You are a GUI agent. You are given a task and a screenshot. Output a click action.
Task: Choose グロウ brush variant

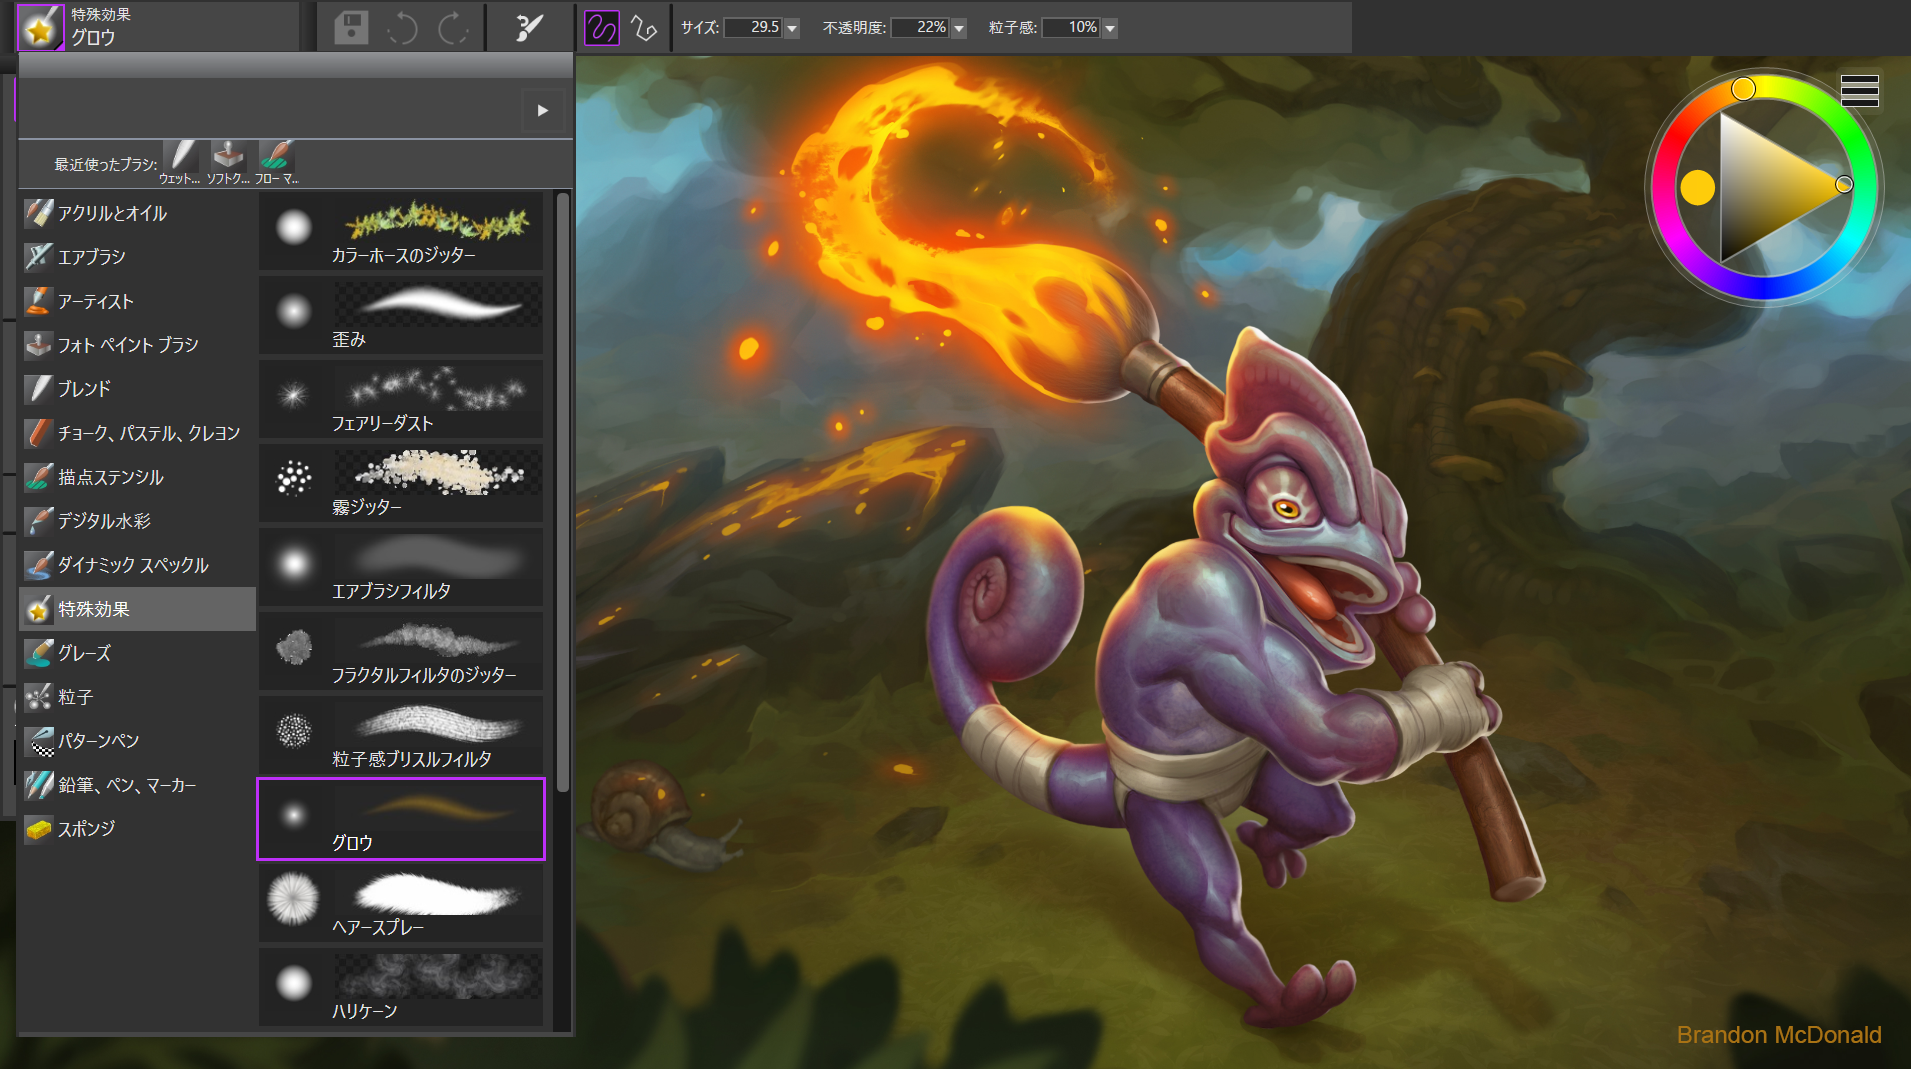pyautogui.click(x=401, y=819)
